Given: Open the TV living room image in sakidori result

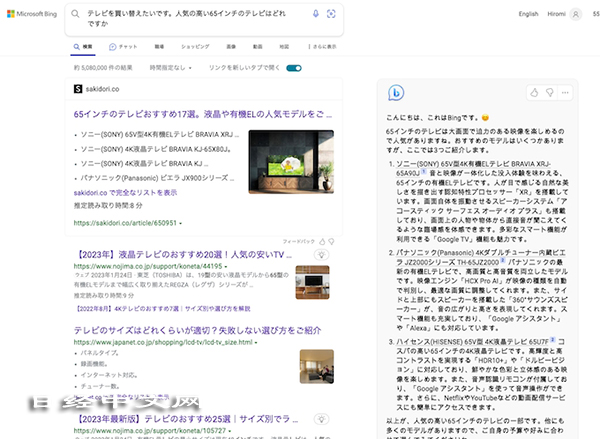Looking at the screenshot, I should coord(291,162).
